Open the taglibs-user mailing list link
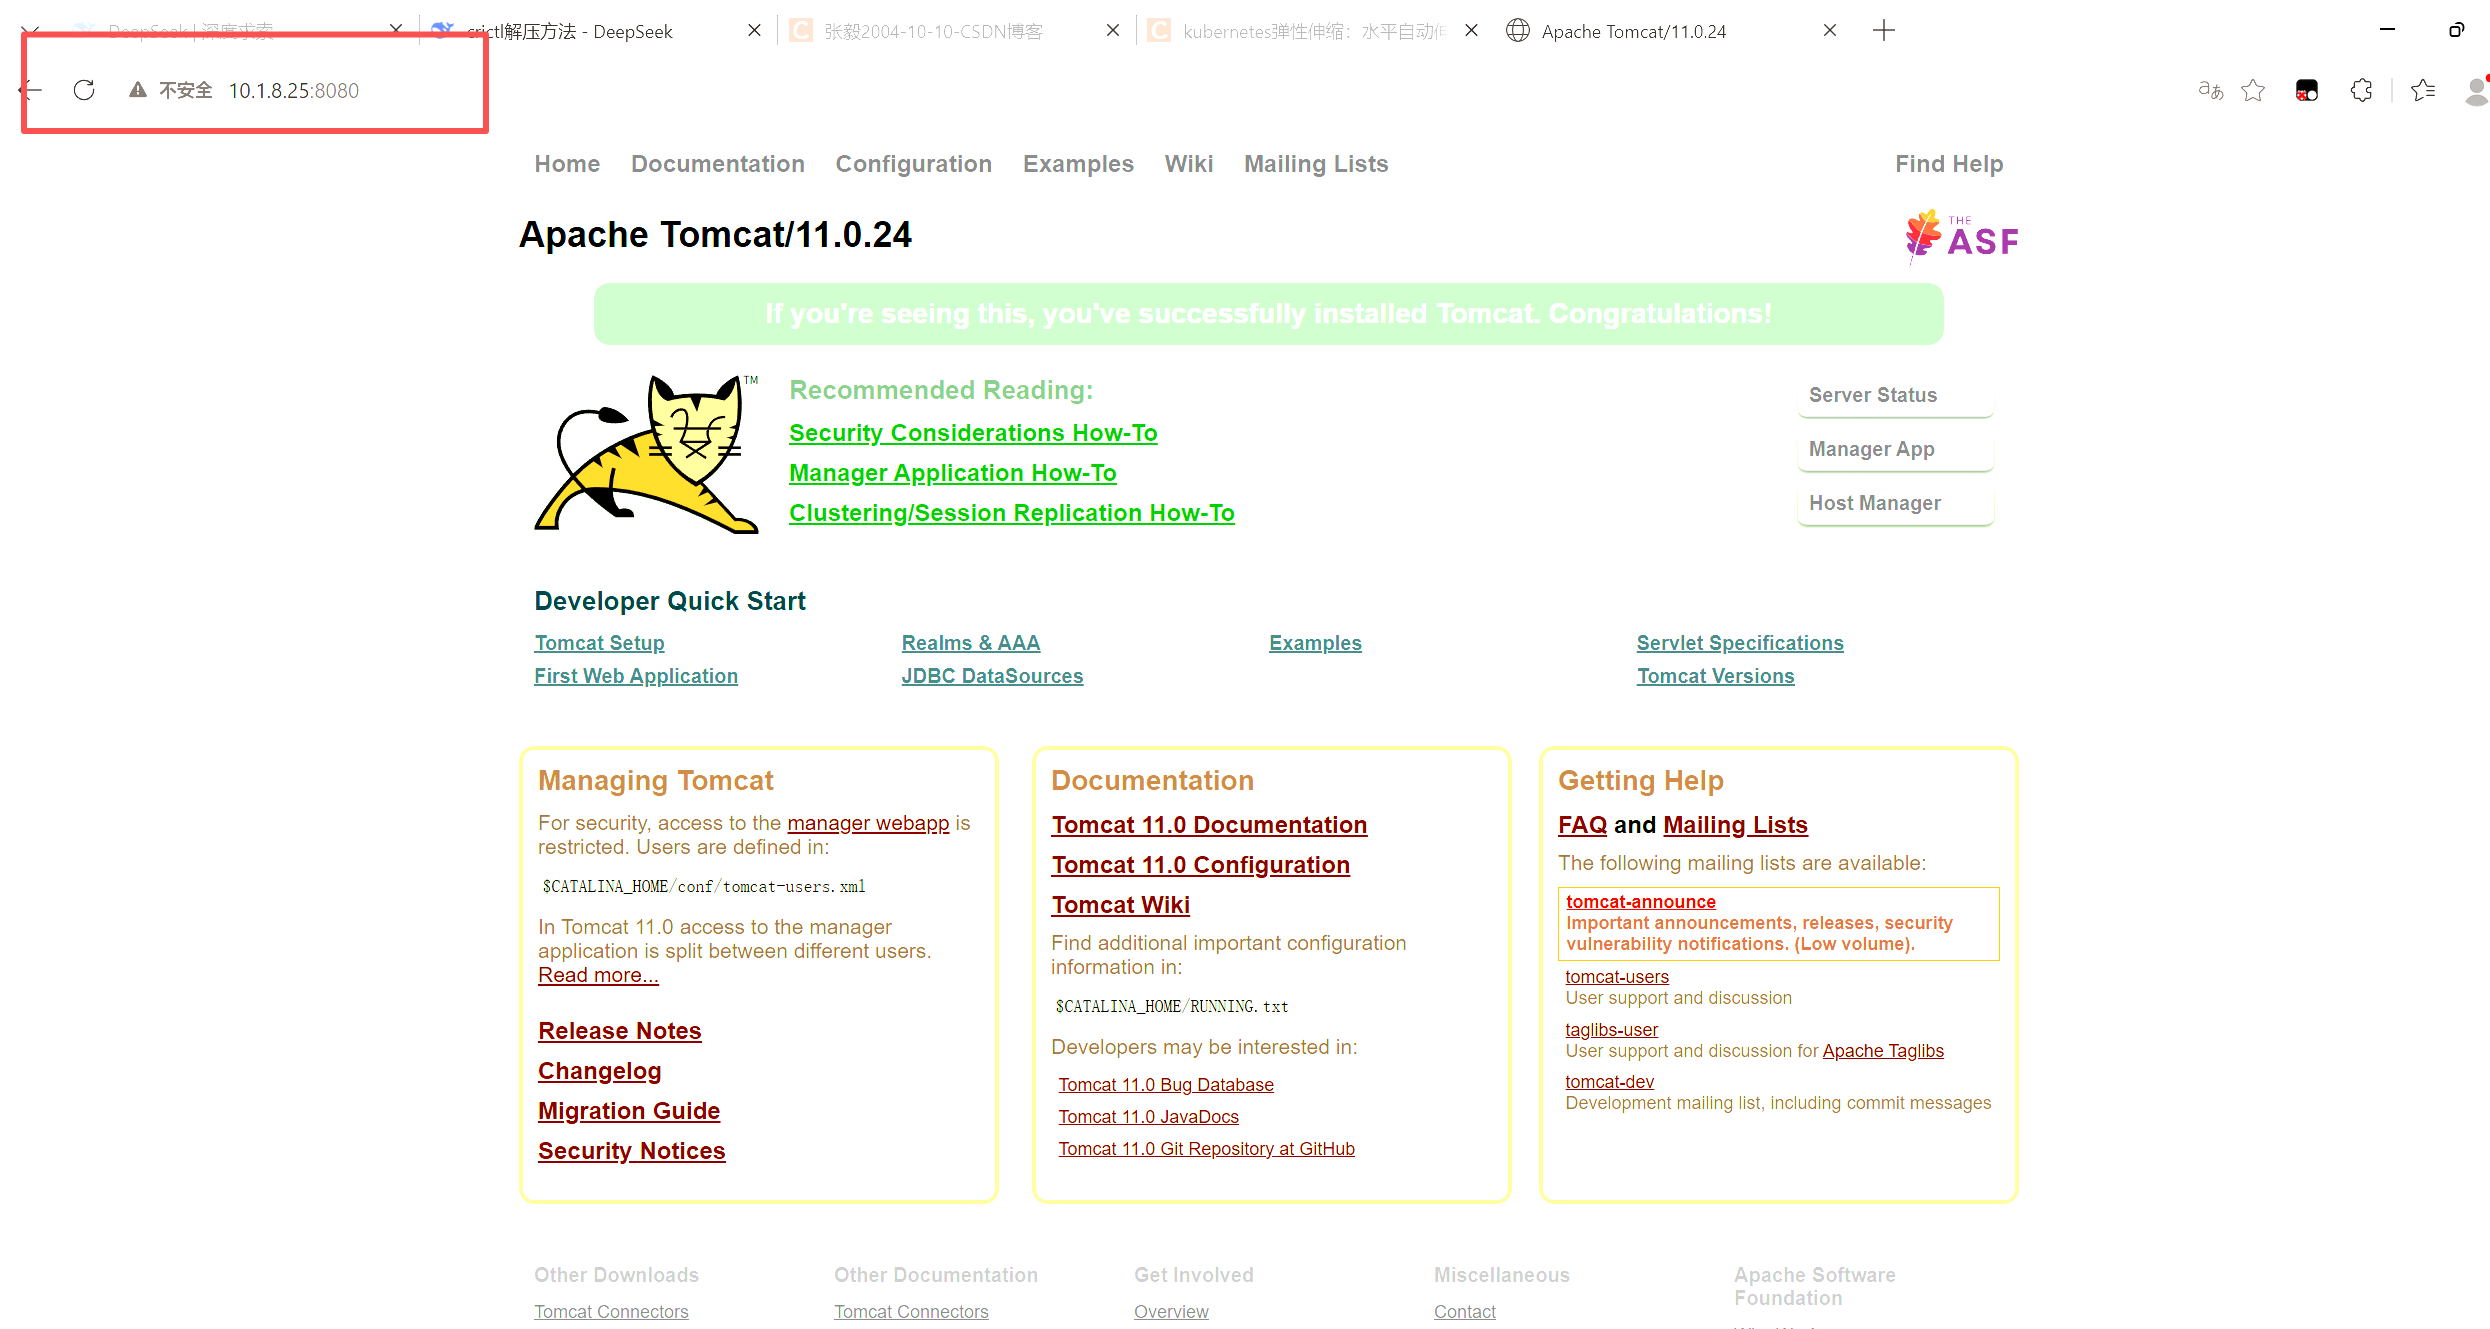Image resolution: width=2490 pixels, height=1329 pixels. coord(1612,1030)
